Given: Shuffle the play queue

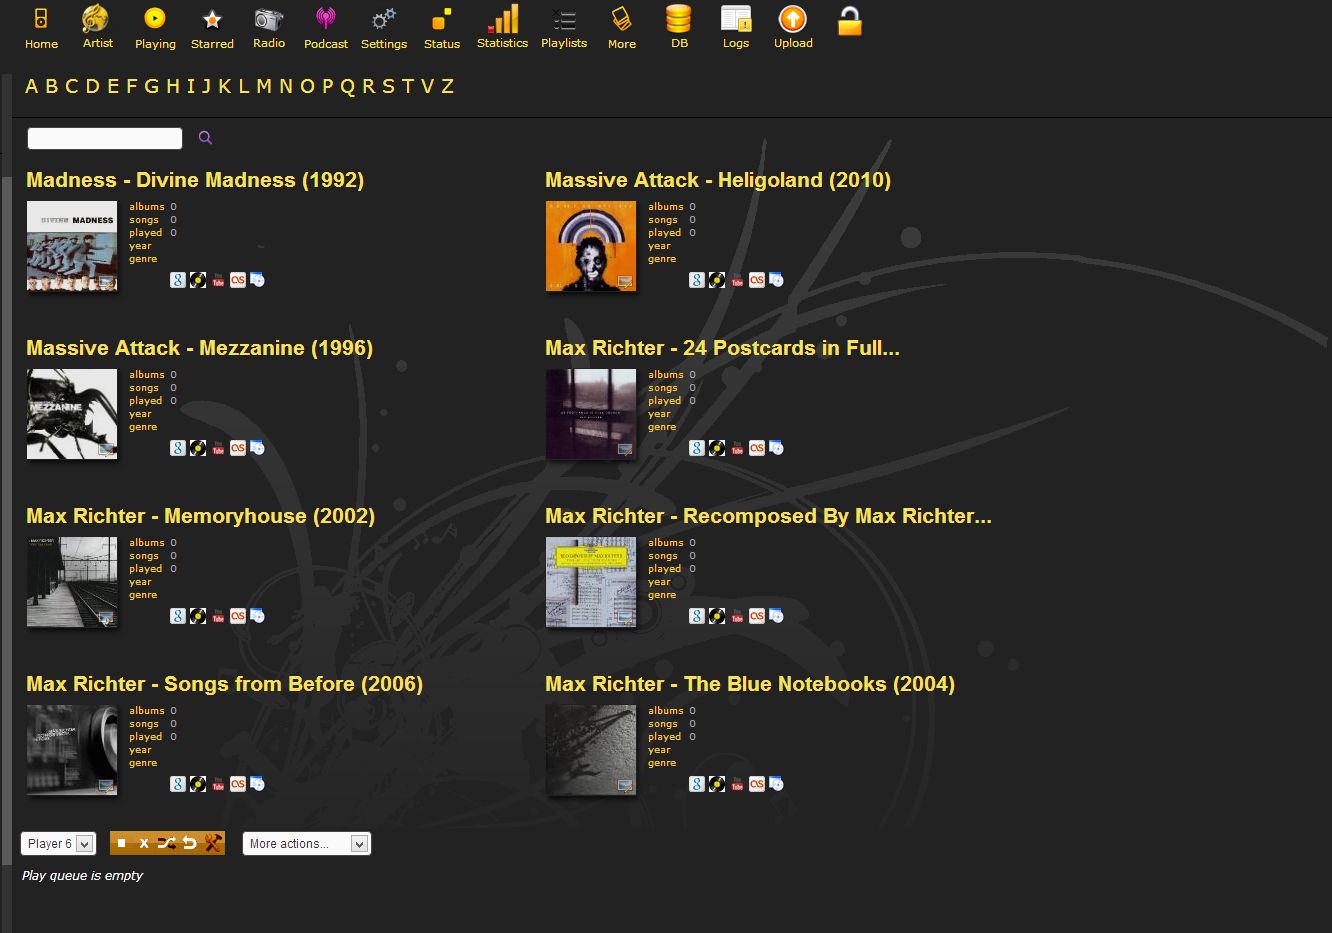Looking at the screenshot, I should tap(166, 843).
